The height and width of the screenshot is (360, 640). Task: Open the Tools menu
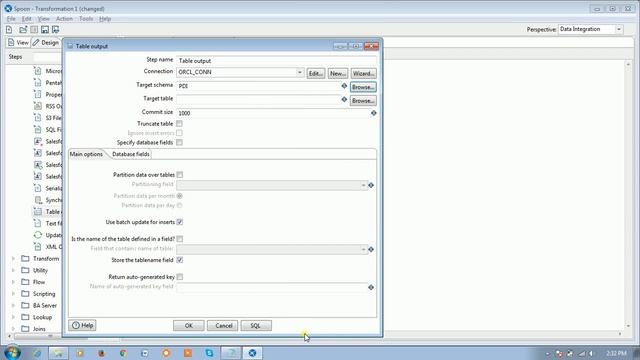[x=86, y=19]
